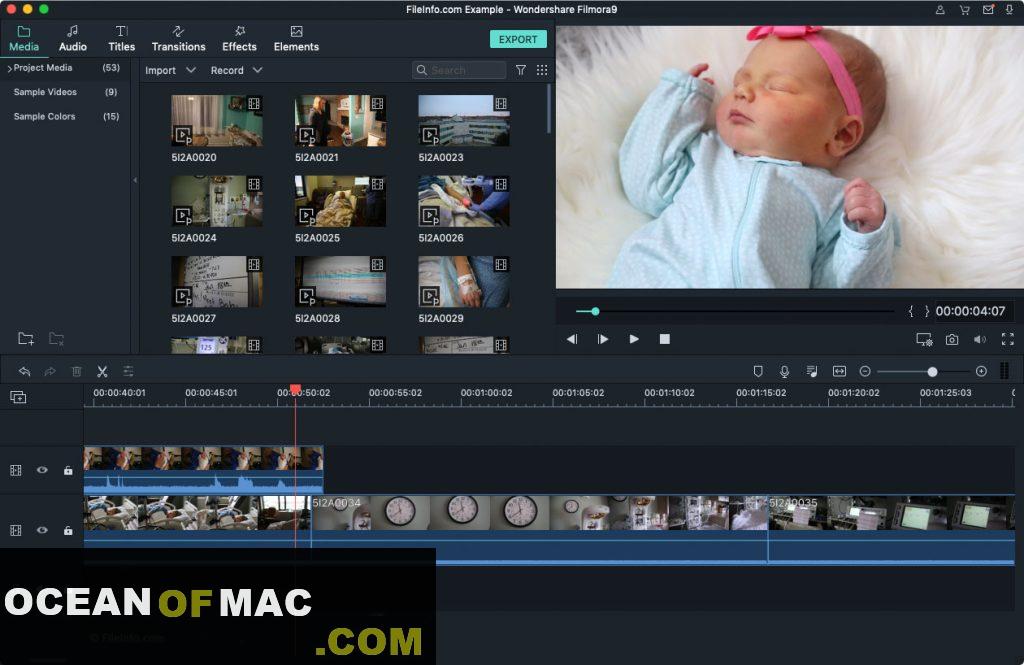Open the Audio tab
Viewport: 1024px width, 665px height.
point(72,40)
